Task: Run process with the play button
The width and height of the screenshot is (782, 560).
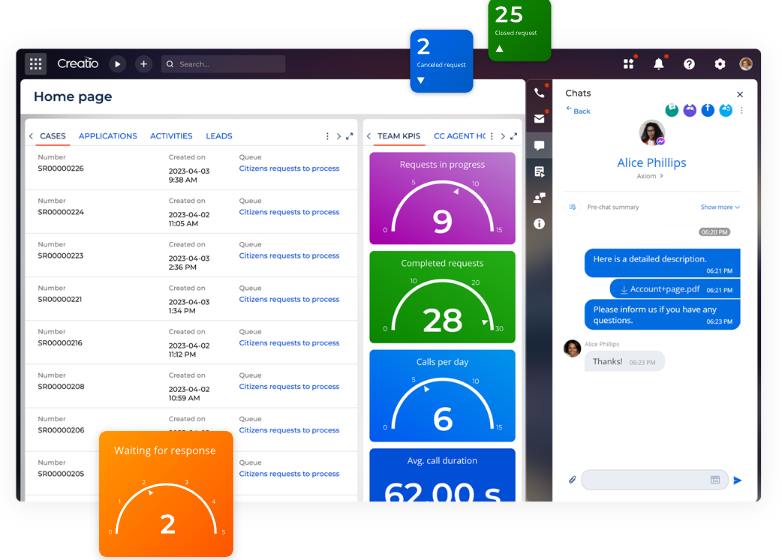Action: (x=118, y=64)
